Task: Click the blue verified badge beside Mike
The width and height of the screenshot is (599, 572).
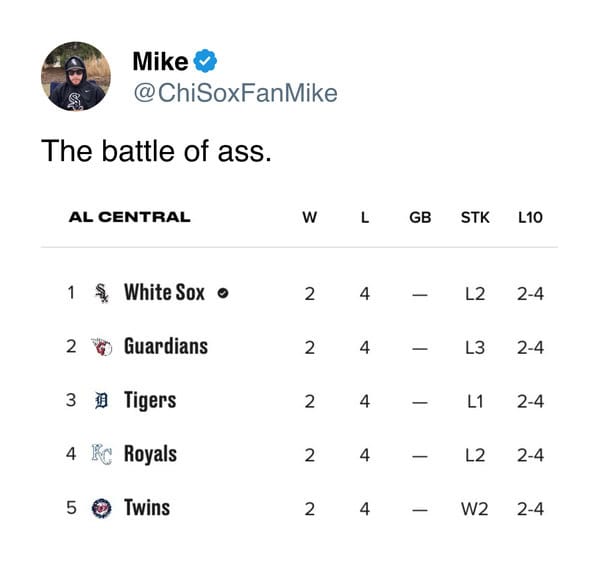Action: [205, 61]
